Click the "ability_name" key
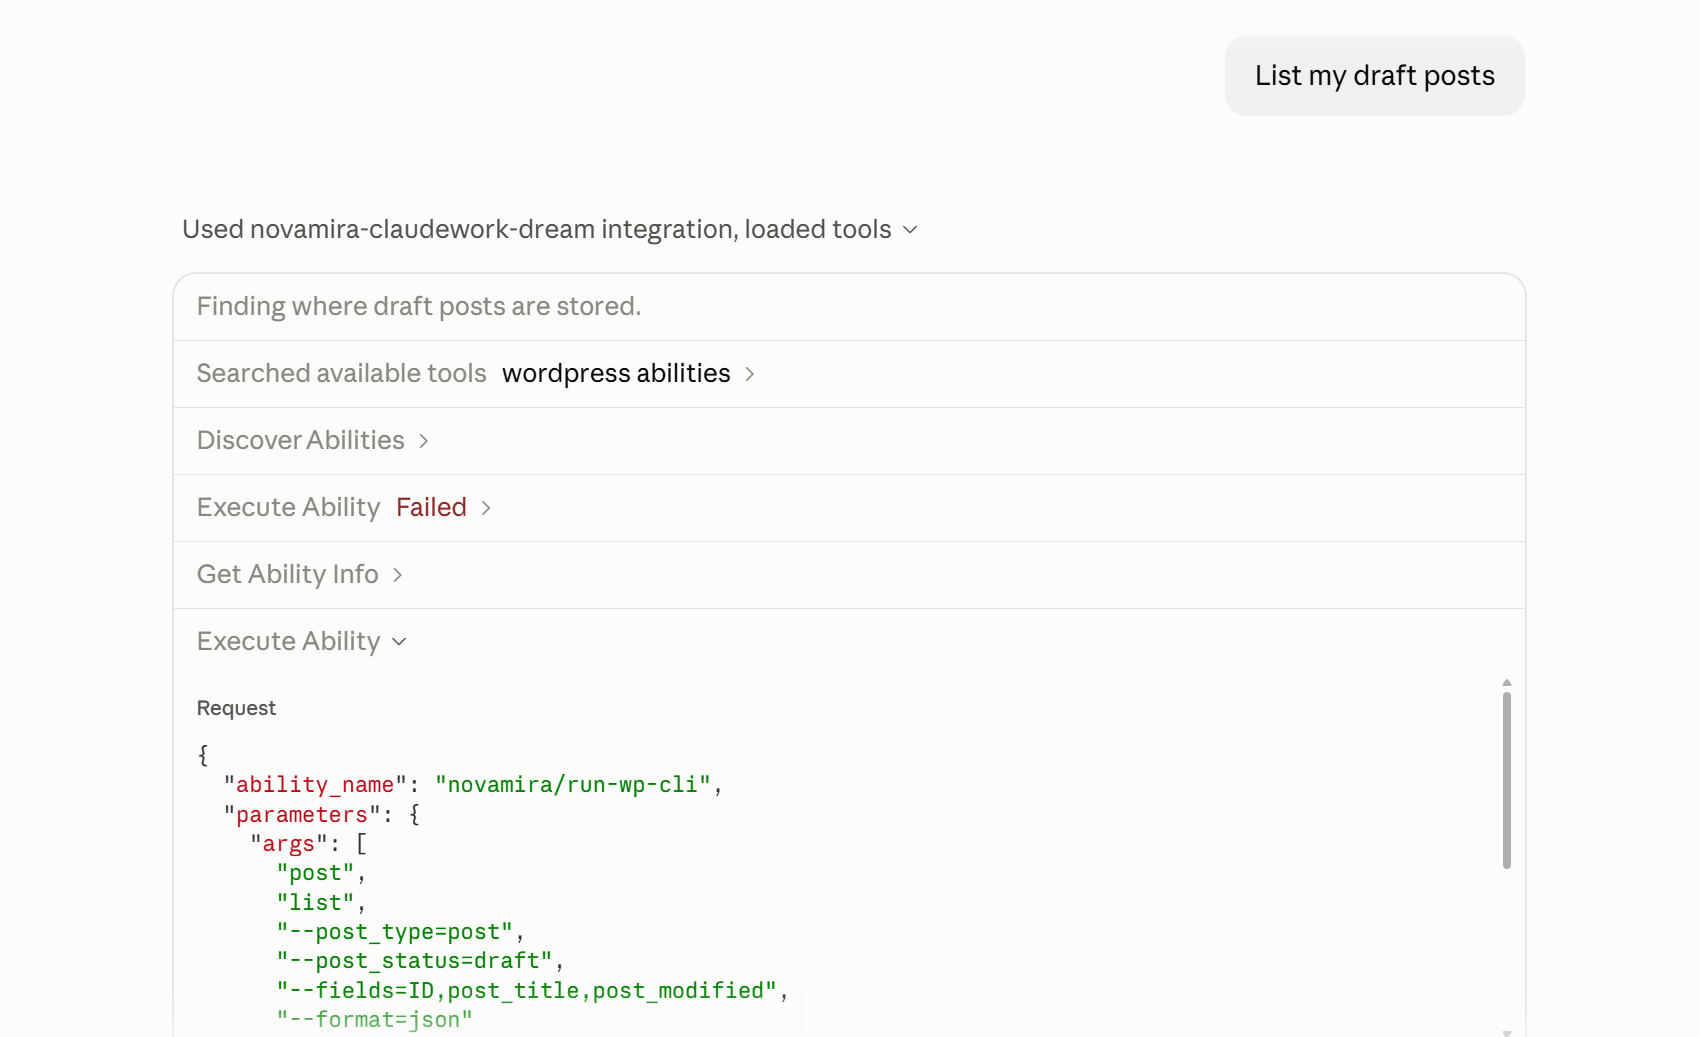The height and width of the screenshot is (1037, 1700). click(x=315, y=785)
